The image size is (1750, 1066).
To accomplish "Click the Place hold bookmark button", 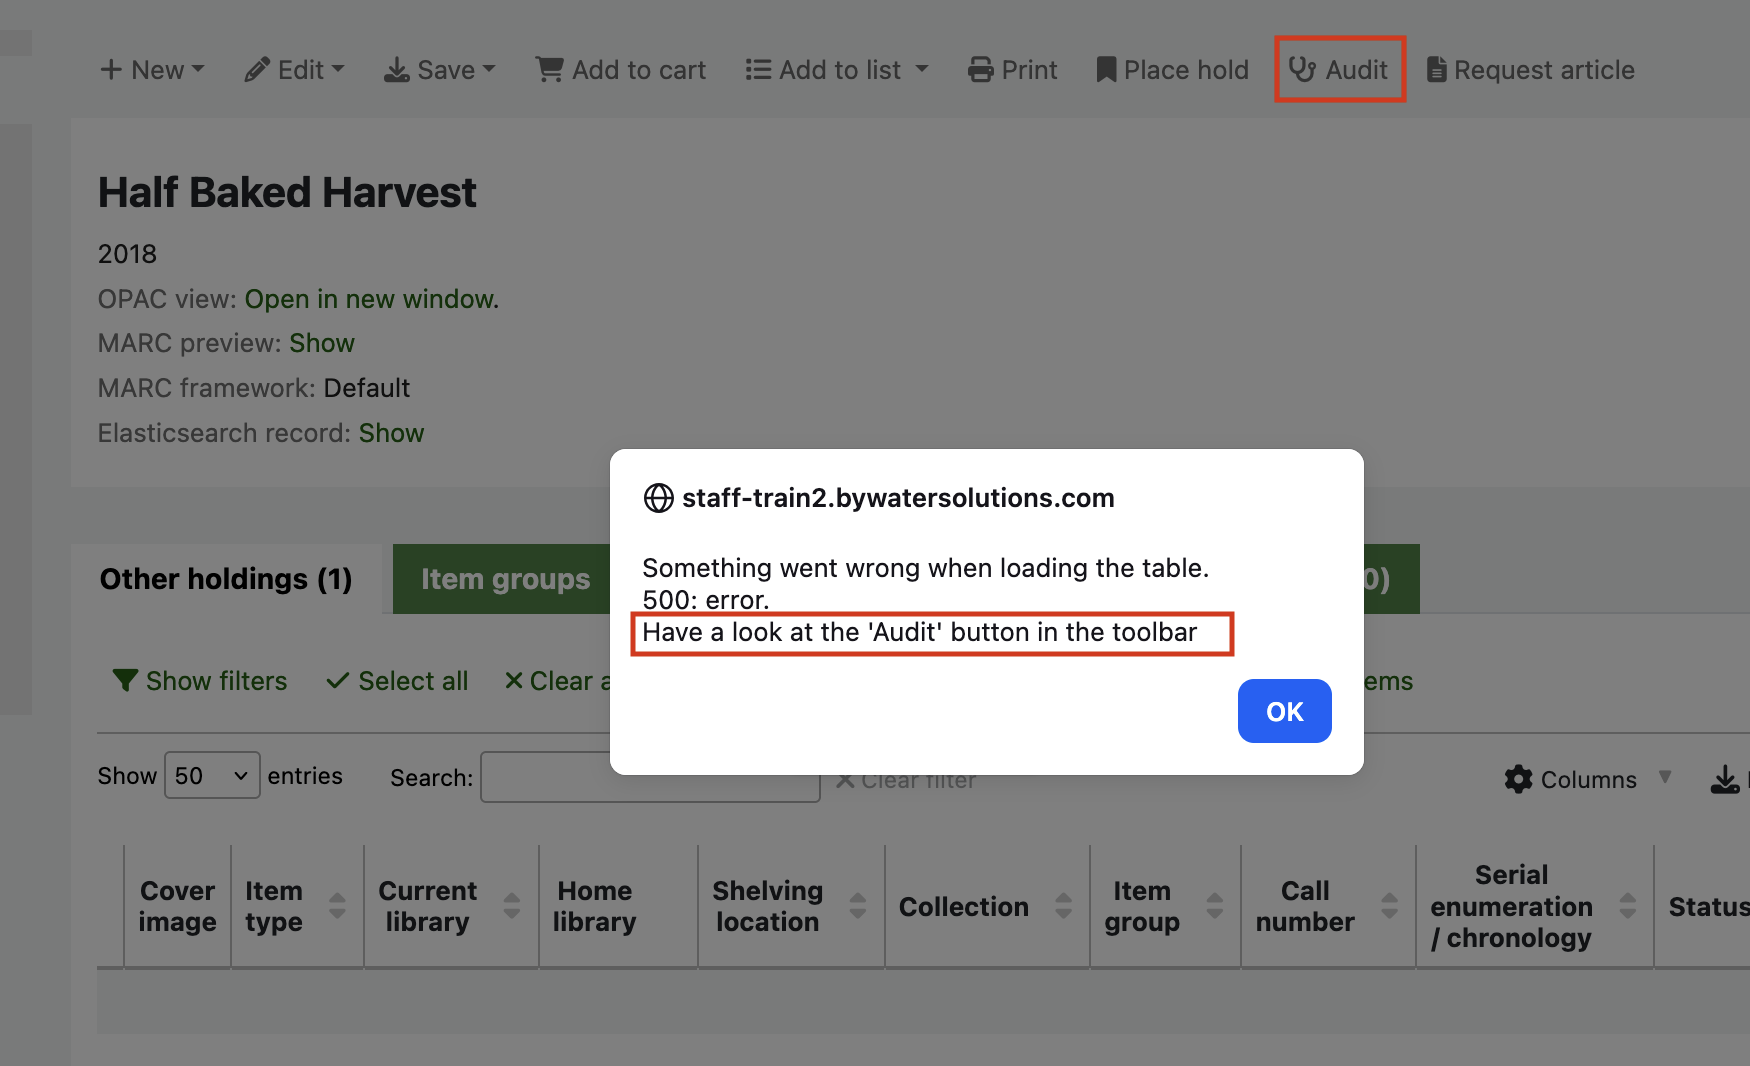I will click(x=1172, y=70).
